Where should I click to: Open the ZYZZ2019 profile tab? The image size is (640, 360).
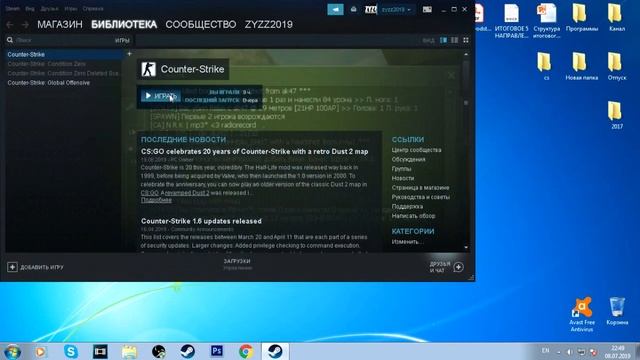tap(269, 24)
